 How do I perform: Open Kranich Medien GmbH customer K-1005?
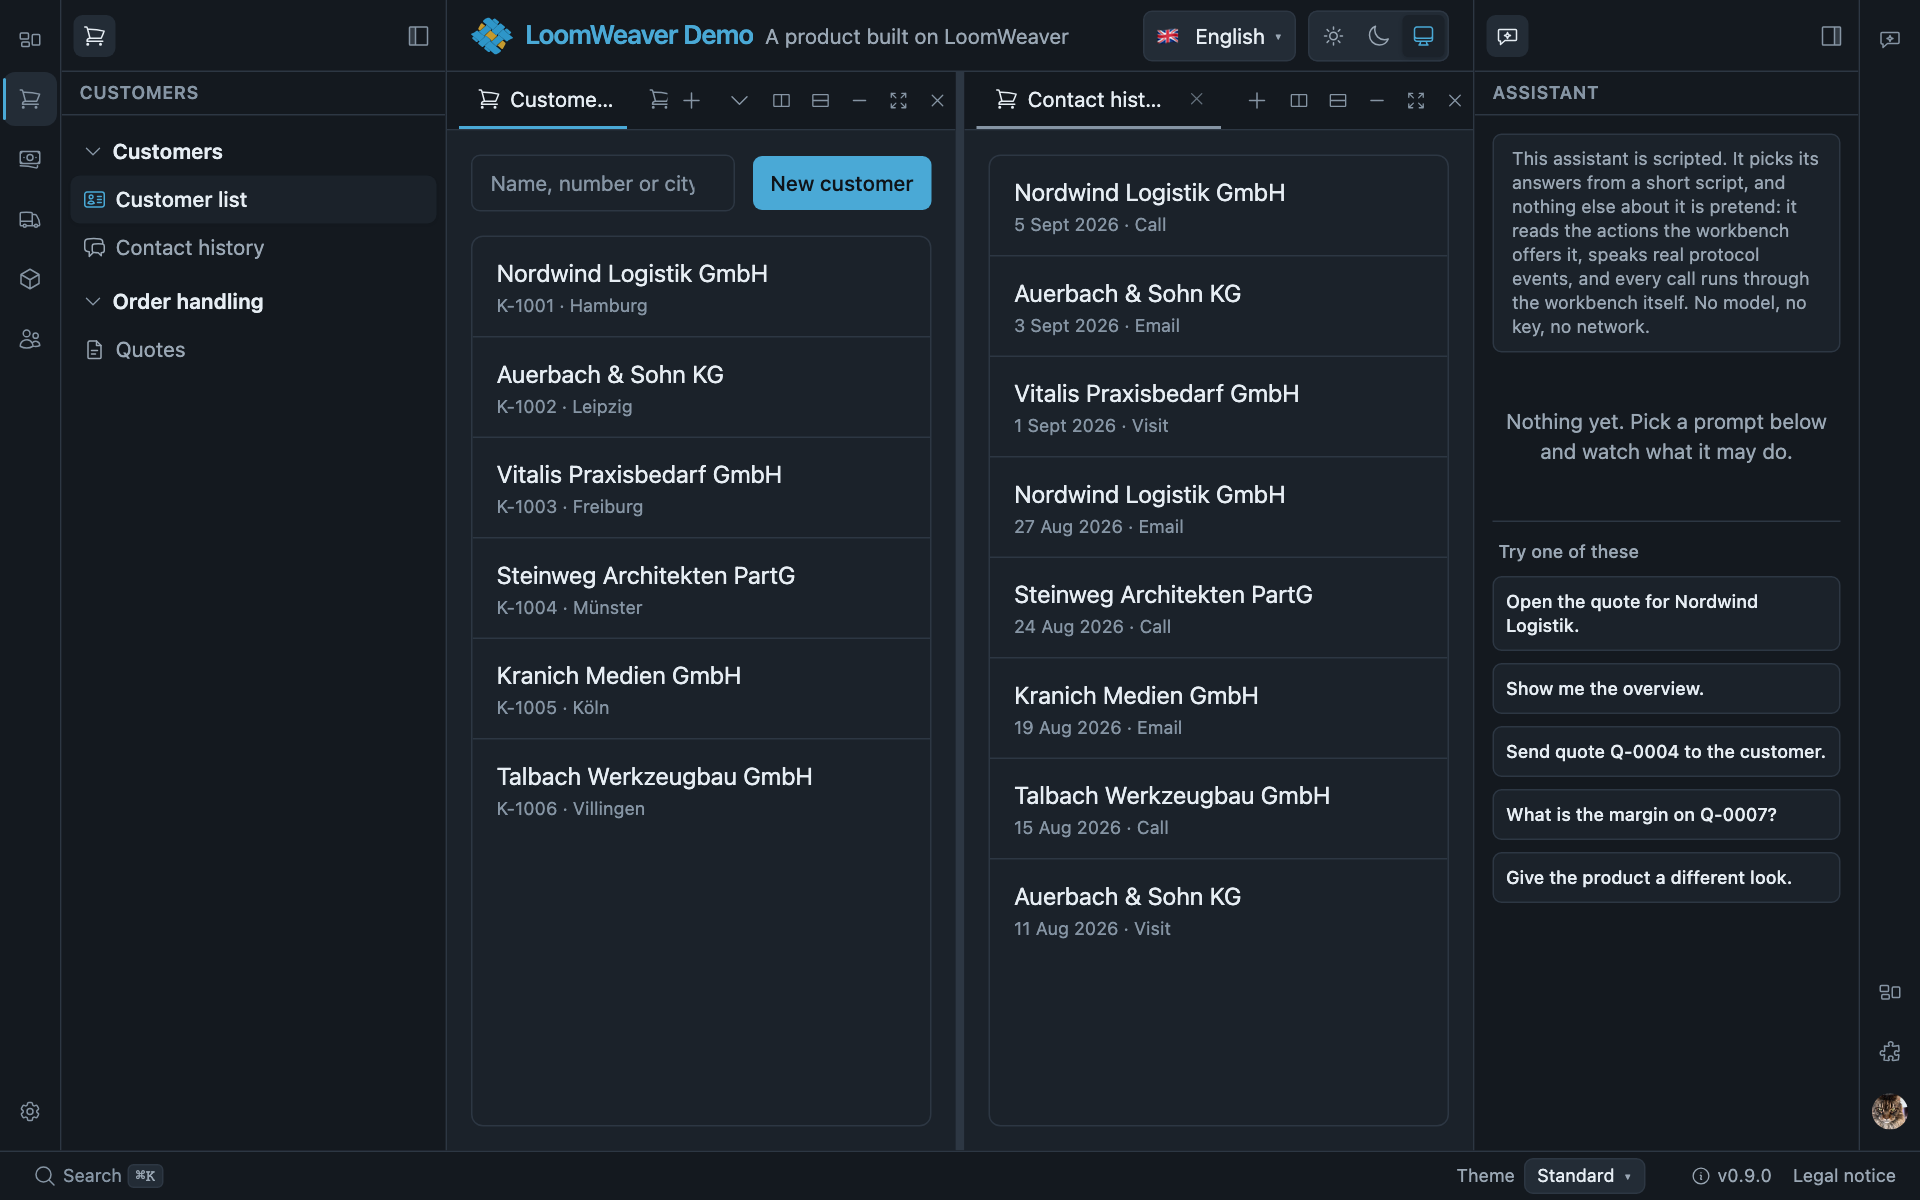click(701, 689)
